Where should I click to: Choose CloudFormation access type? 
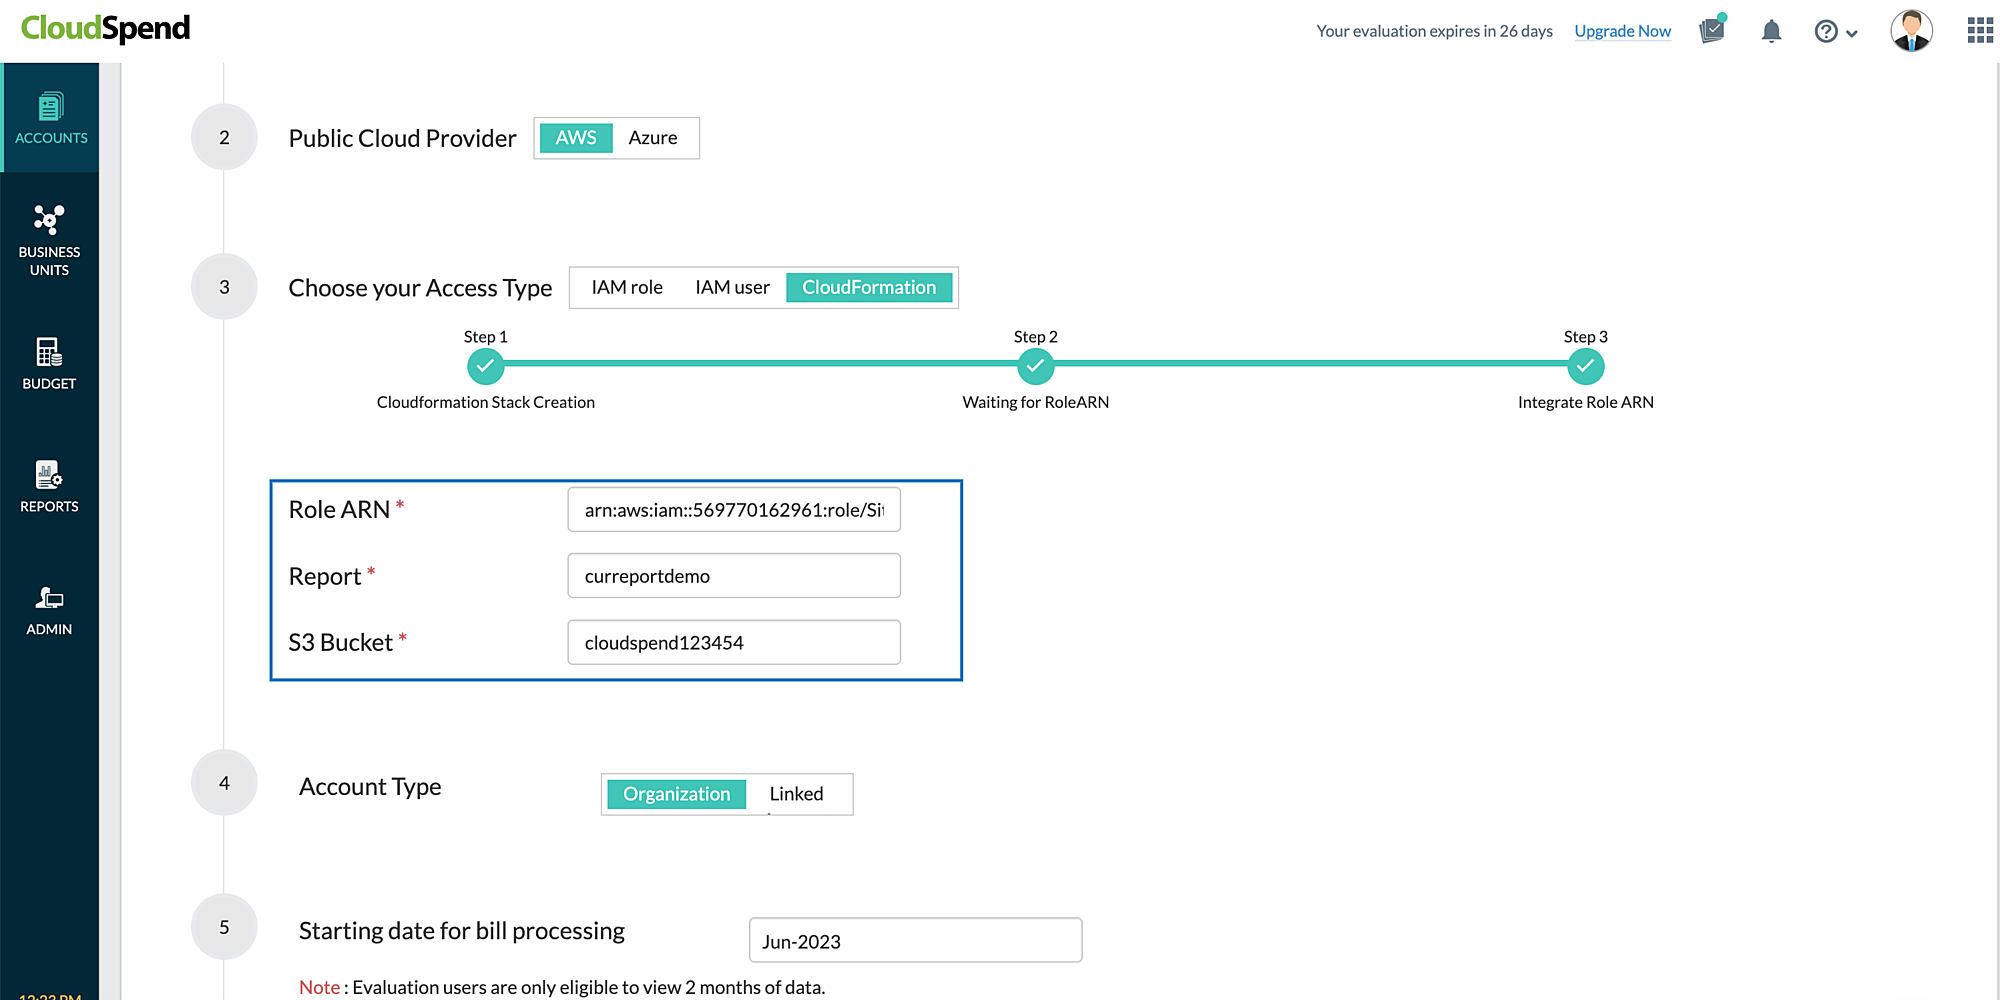(x=869, y=288)
